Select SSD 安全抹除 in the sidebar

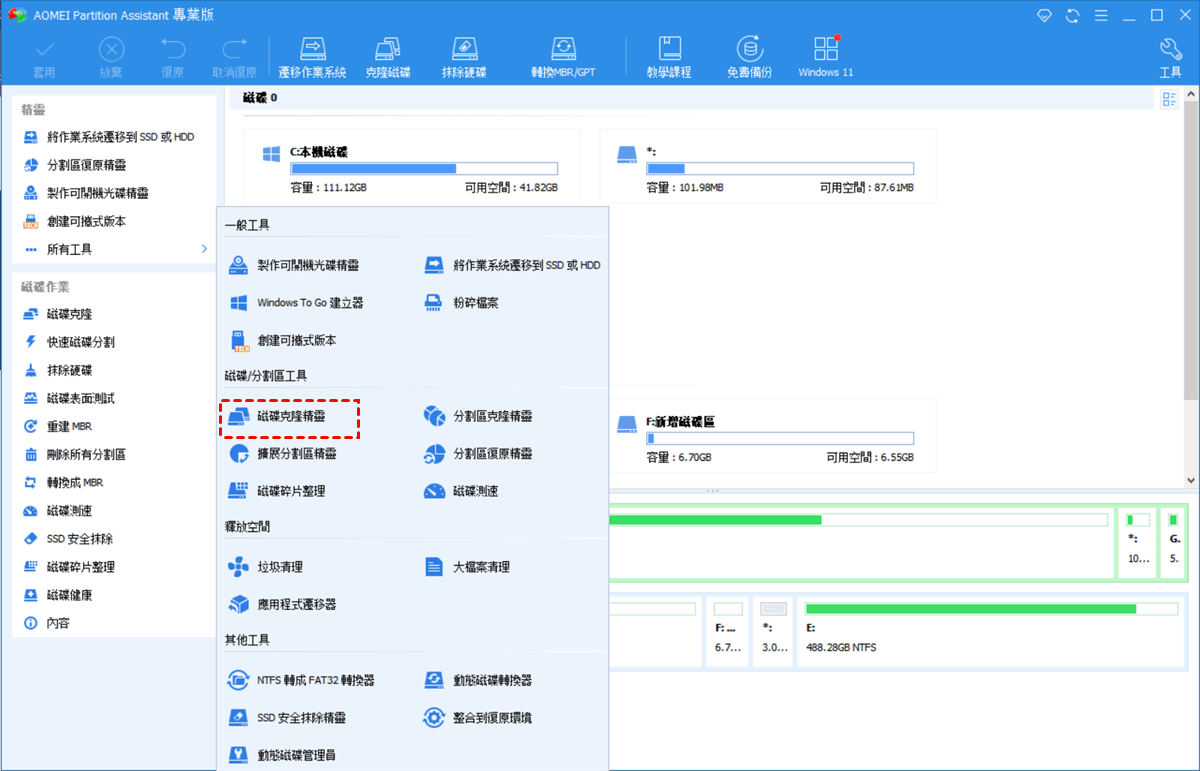[66, 538]
